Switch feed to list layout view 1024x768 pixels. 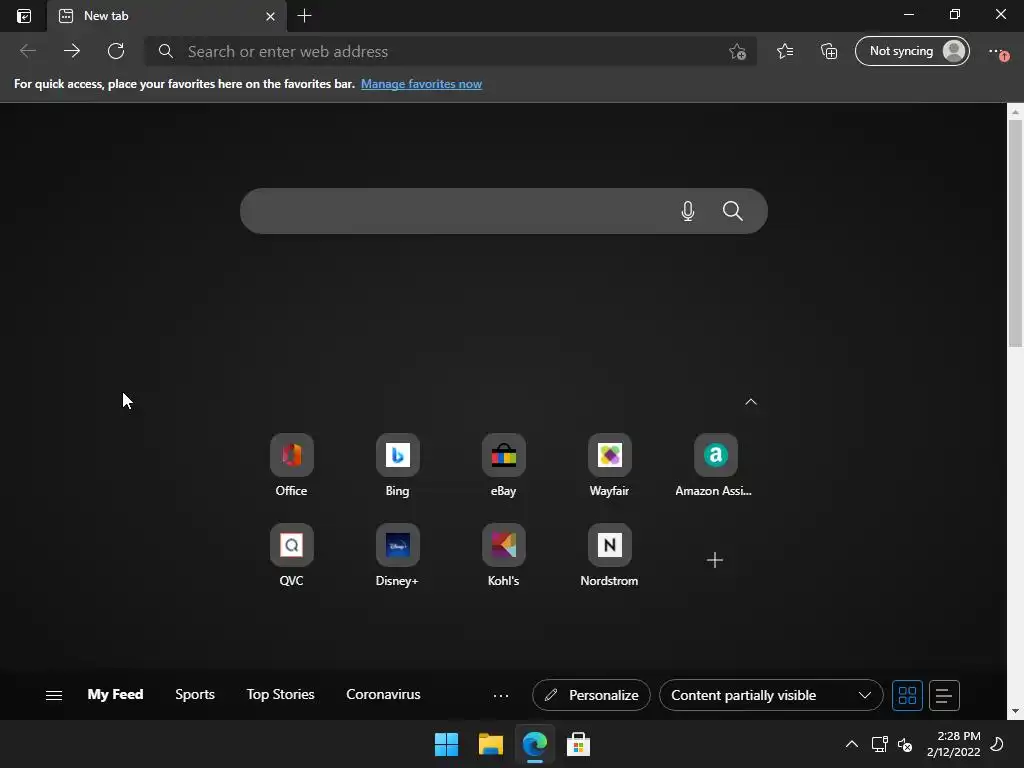pos(944,696)
